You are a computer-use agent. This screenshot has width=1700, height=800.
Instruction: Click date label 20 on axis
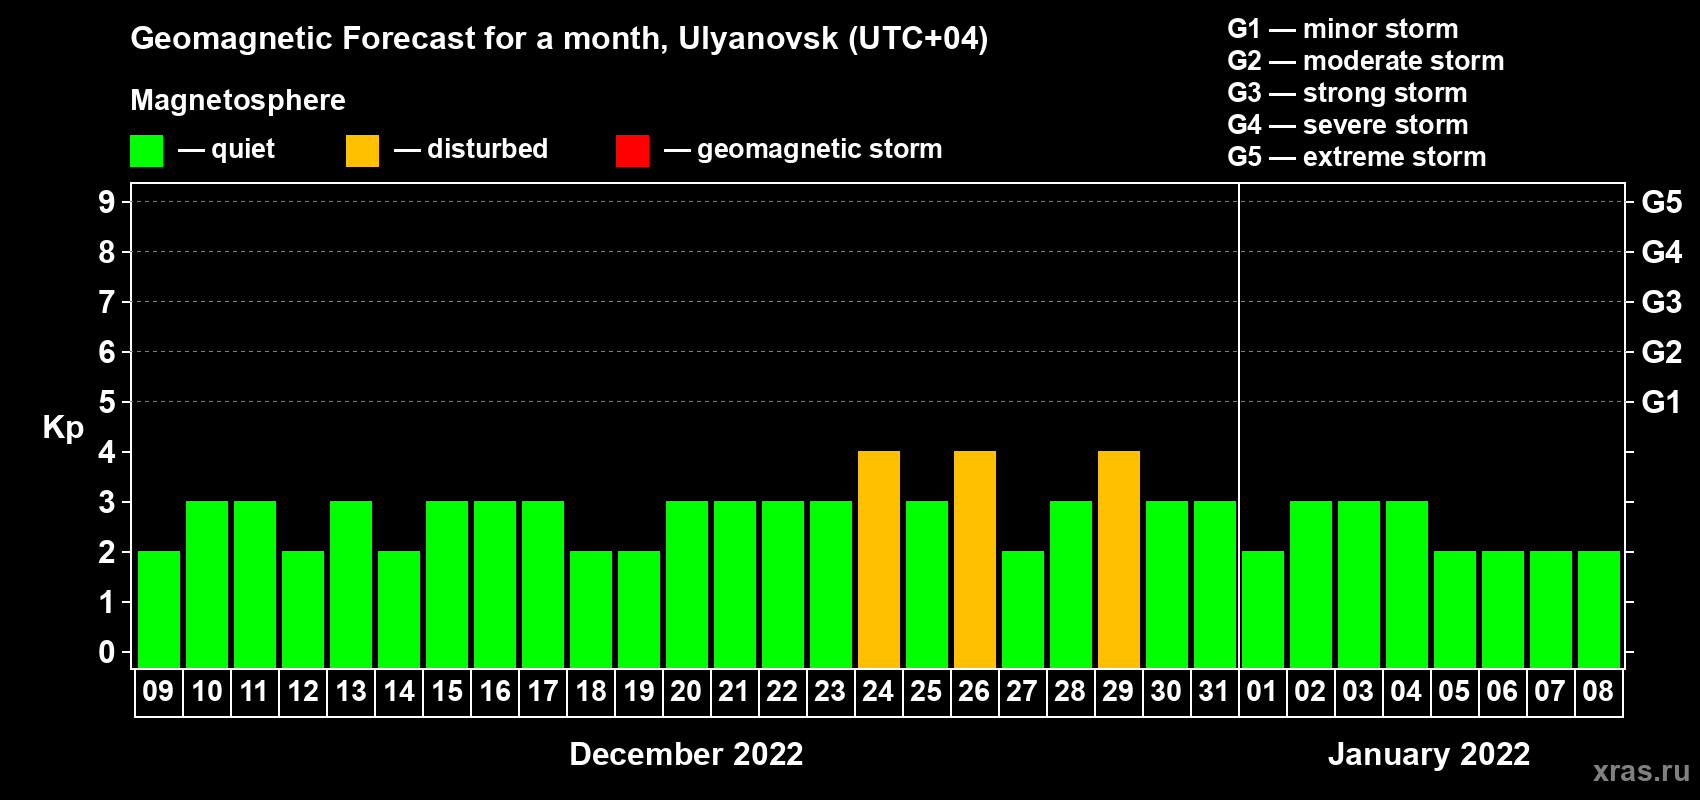point(686,692)
